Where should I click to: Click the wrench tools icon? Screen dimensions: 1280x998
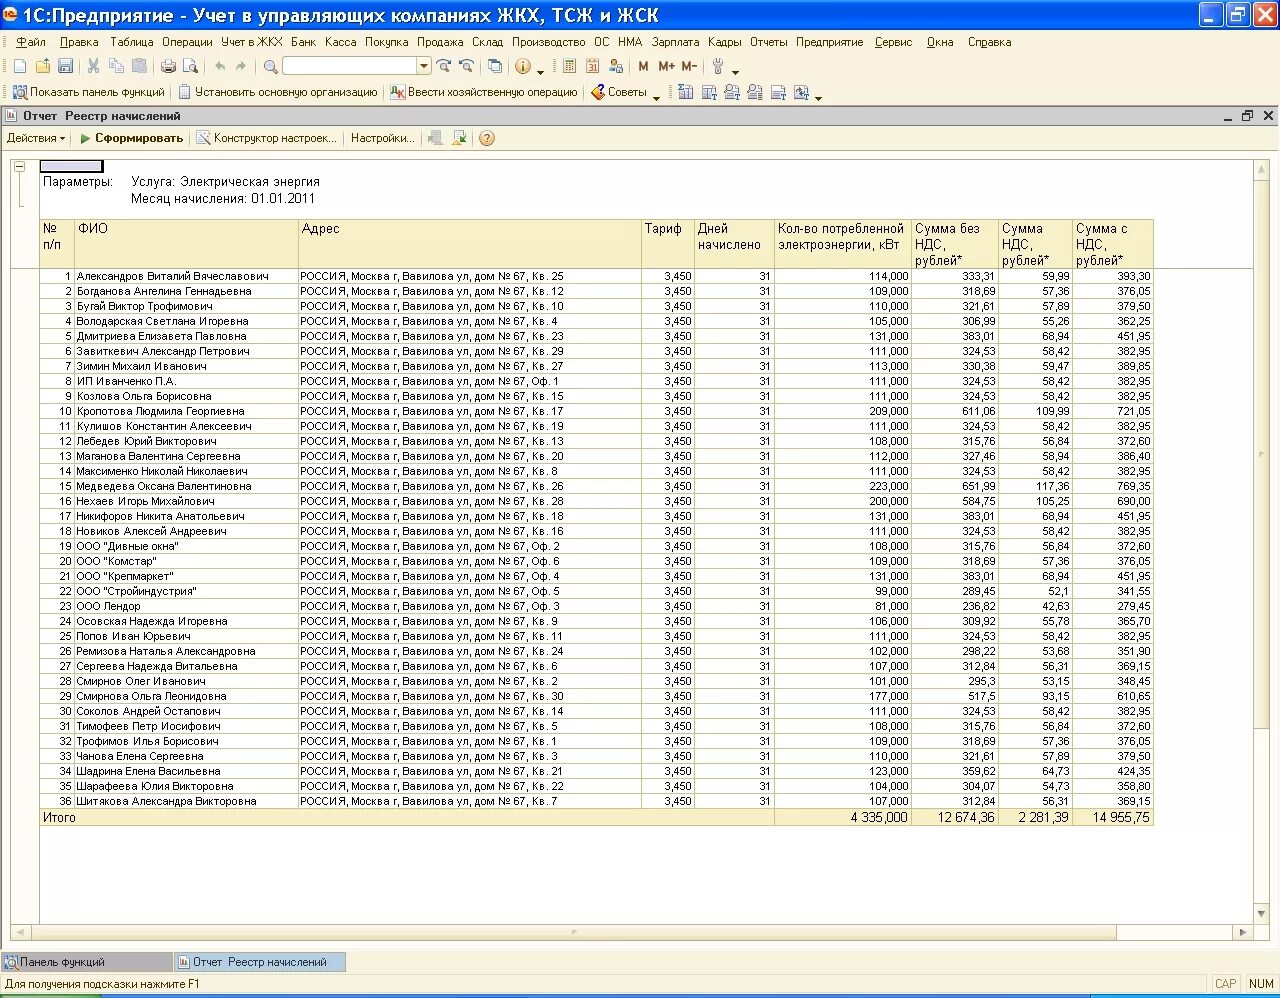pos(717,66)
